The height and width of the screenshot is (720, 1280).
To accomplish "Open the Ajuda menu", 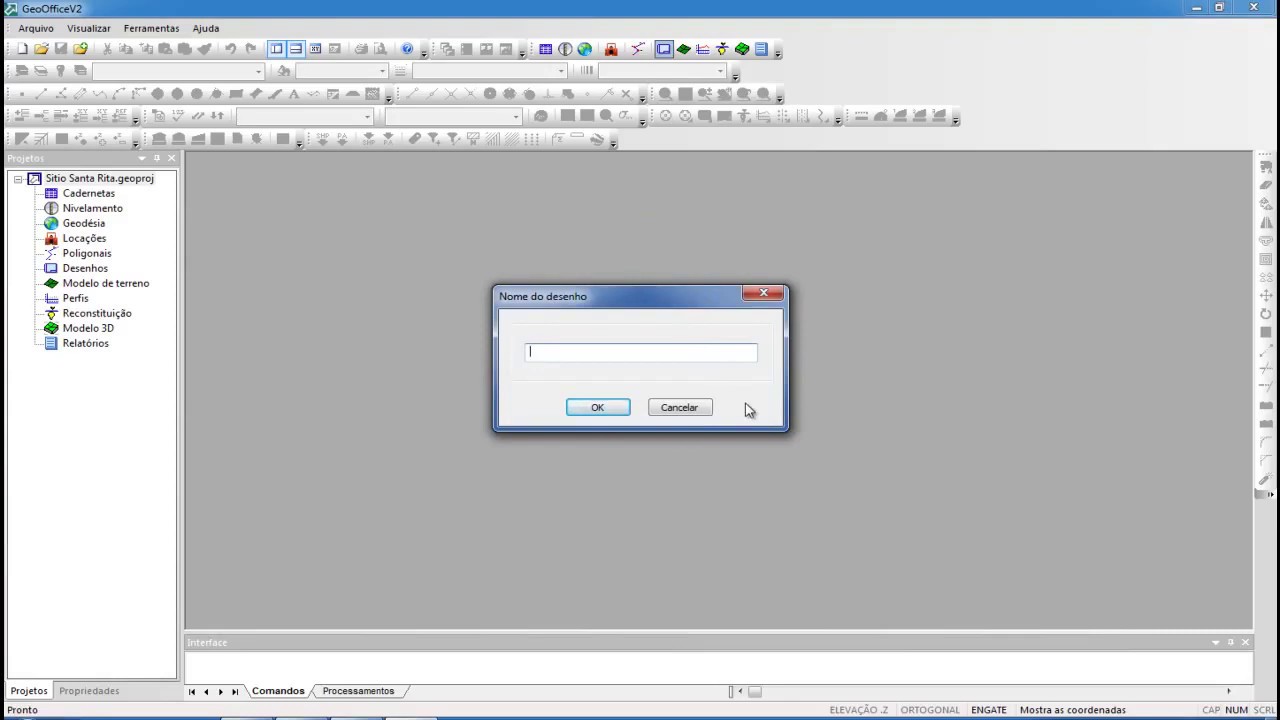I will (x=206, y=28).
